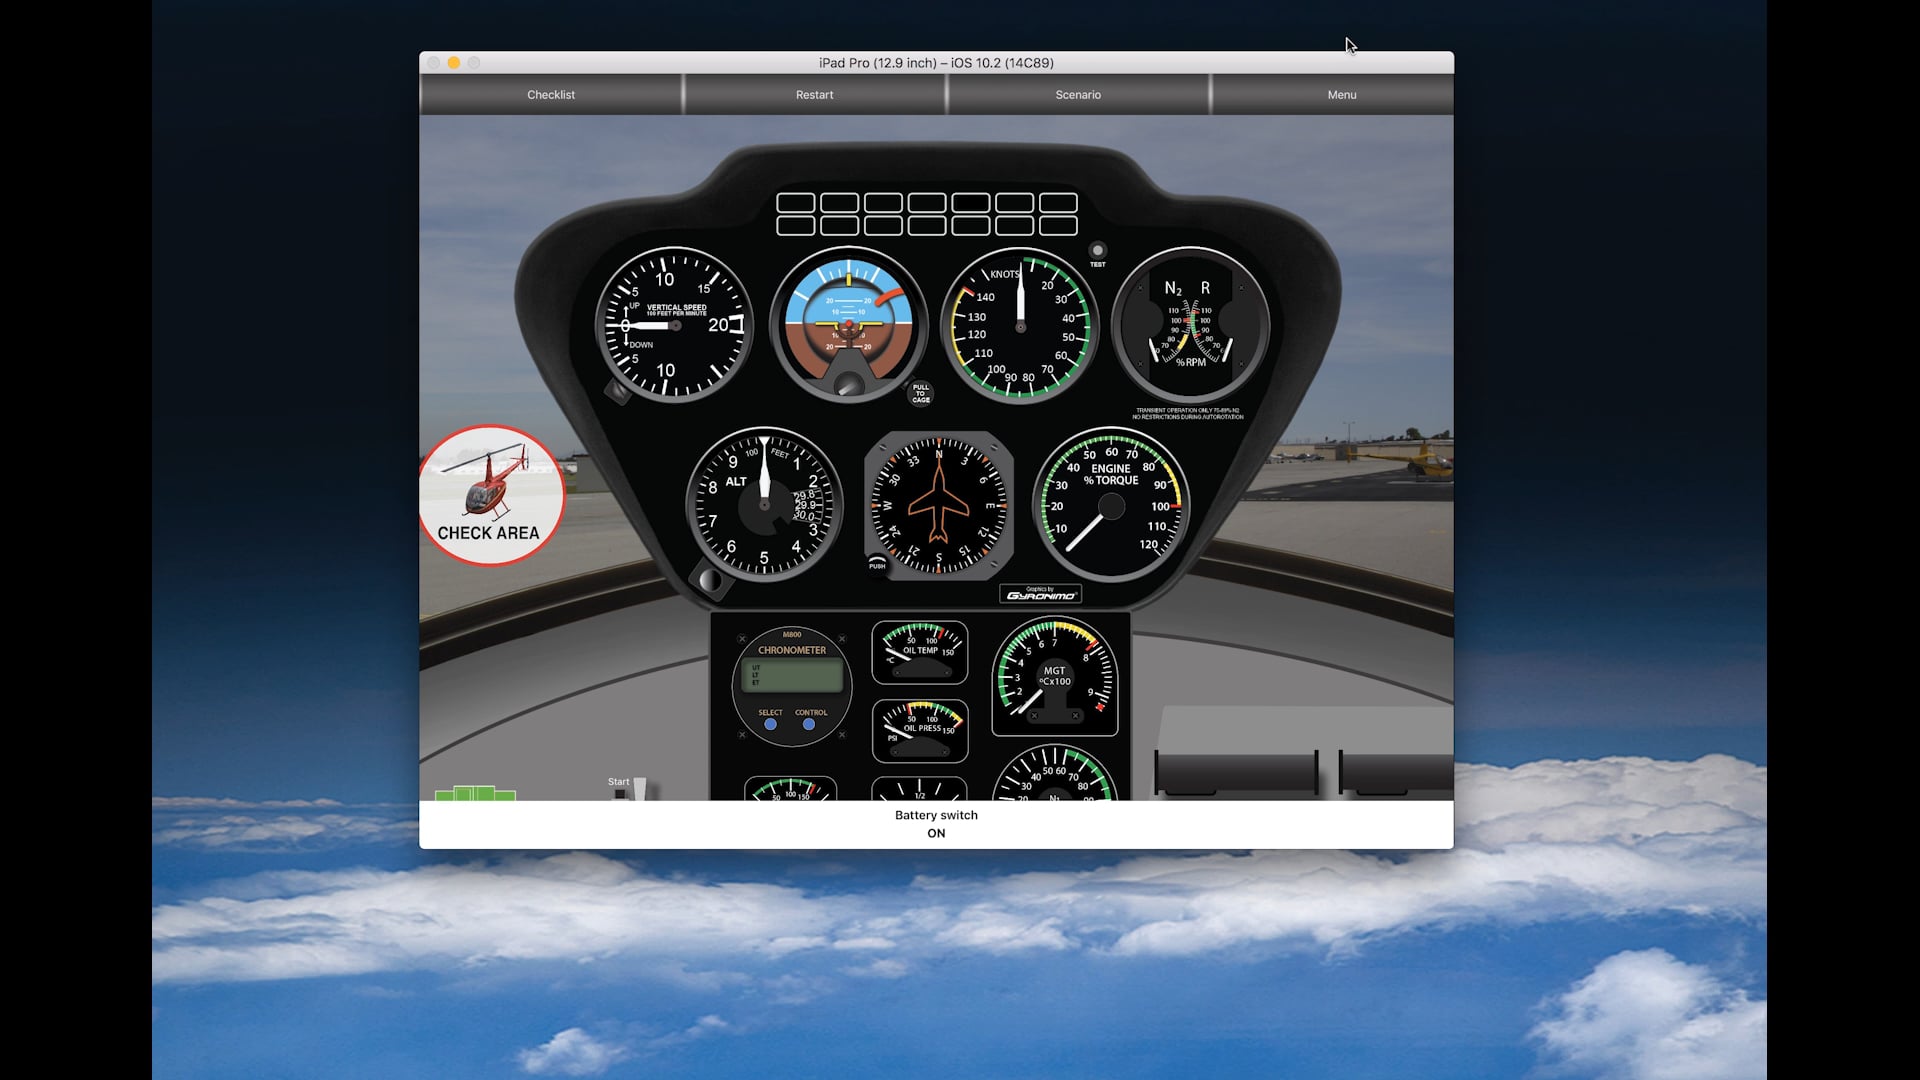Tap the OIL PRESS gauge

[x=919, y=730]
